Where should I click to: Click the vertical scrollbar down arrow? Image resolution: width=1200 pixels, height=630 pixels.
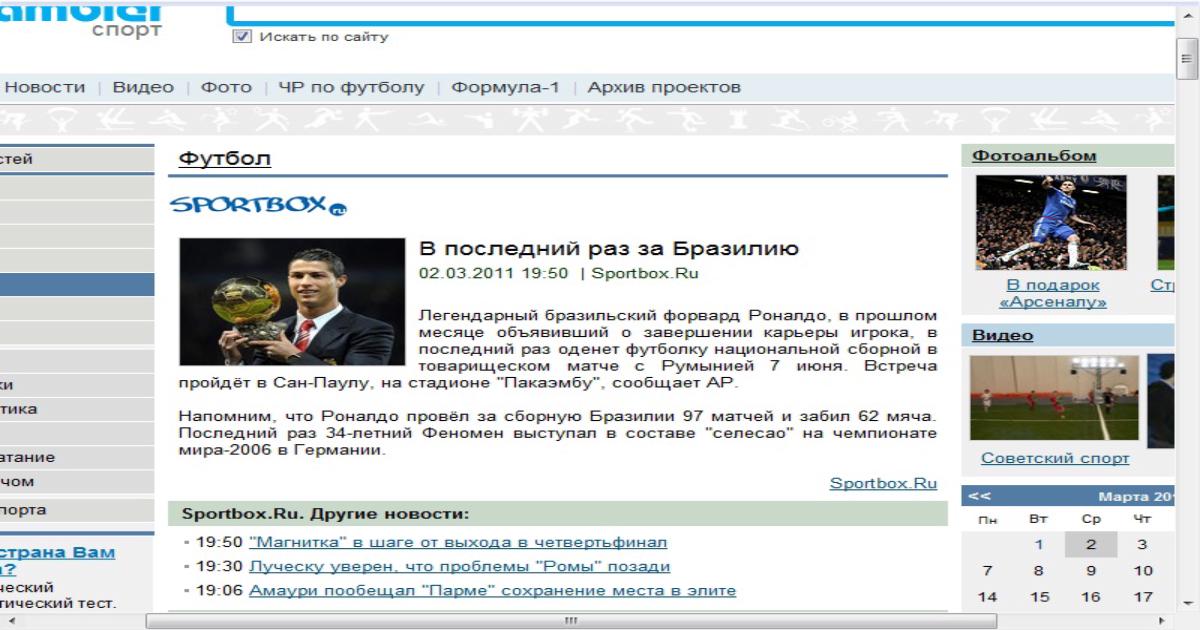click(x=1188, y=603)
